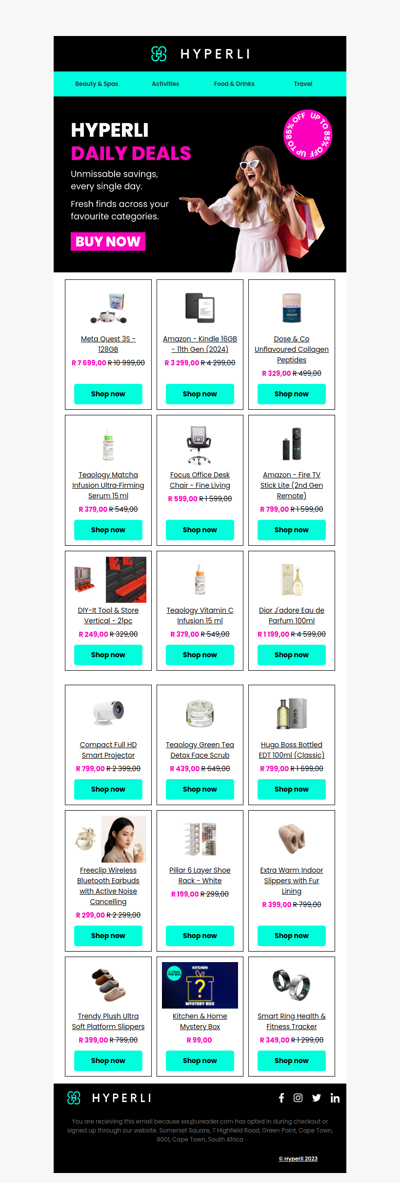Open the Focus Office Desk Chair link
The width and height of the screenshot is (400, 1183).
200,480
